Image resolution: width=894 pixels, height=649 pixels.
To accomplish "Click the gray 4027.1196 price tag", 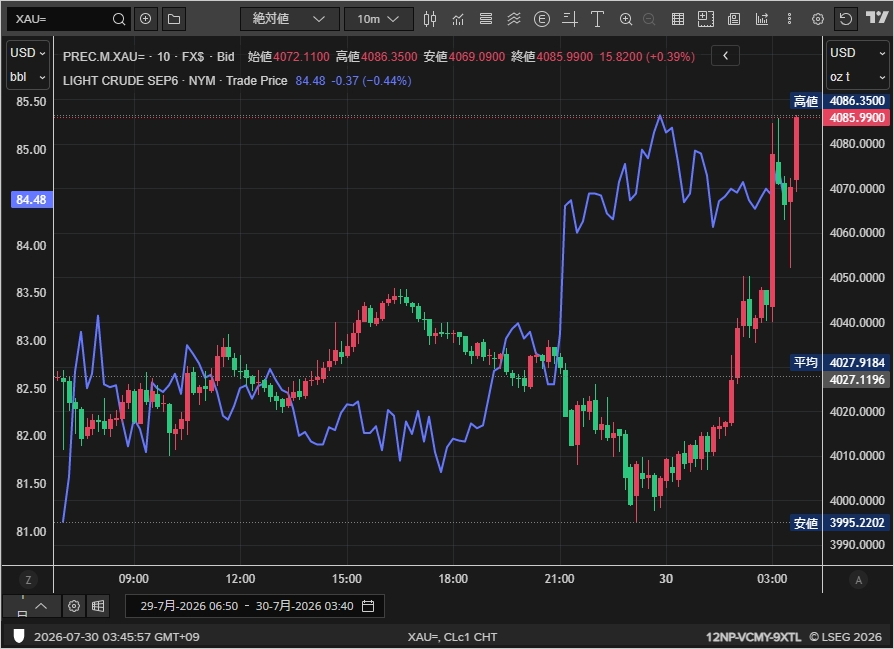I will point(856,379).
